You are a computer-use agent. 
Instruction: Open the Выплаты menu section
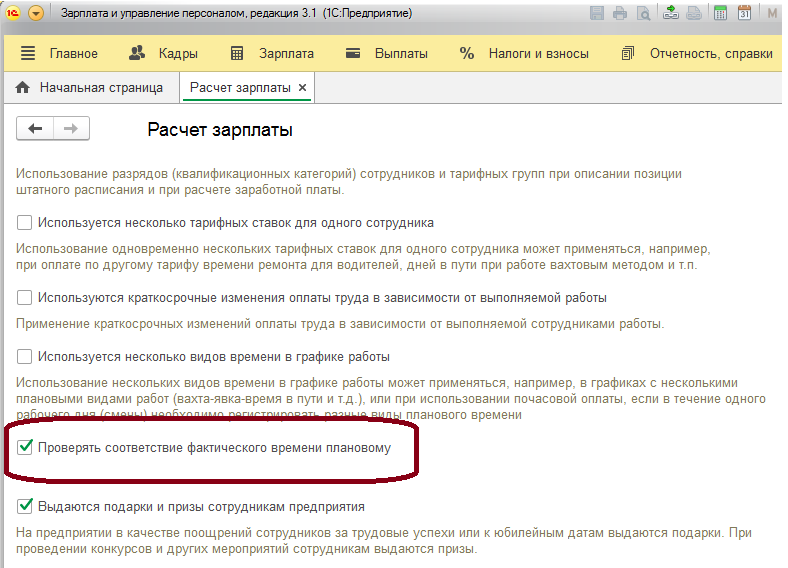point(387,53)
